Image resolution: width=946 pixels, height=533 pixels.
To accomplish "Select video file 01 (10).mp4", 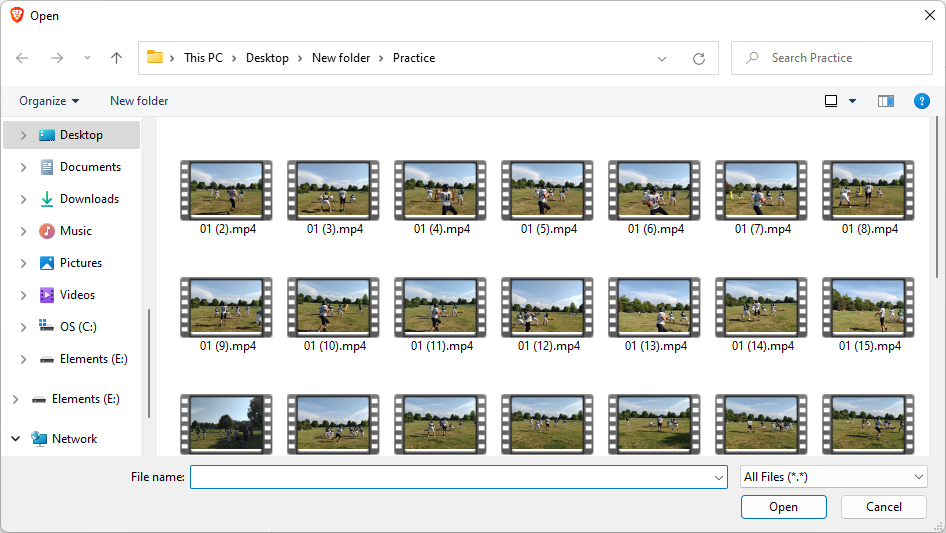I will tap(334, 315).
